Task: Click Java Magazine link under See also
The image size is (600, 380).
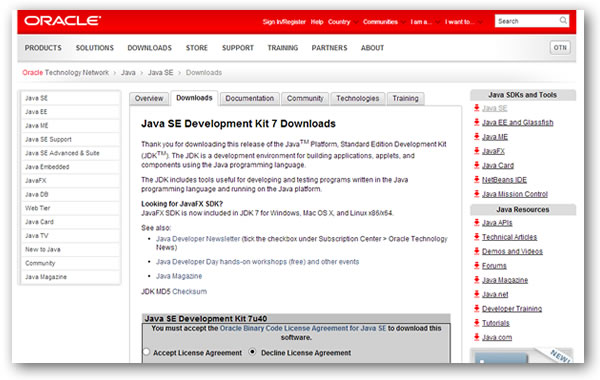Action: click(x=179, y=276)
